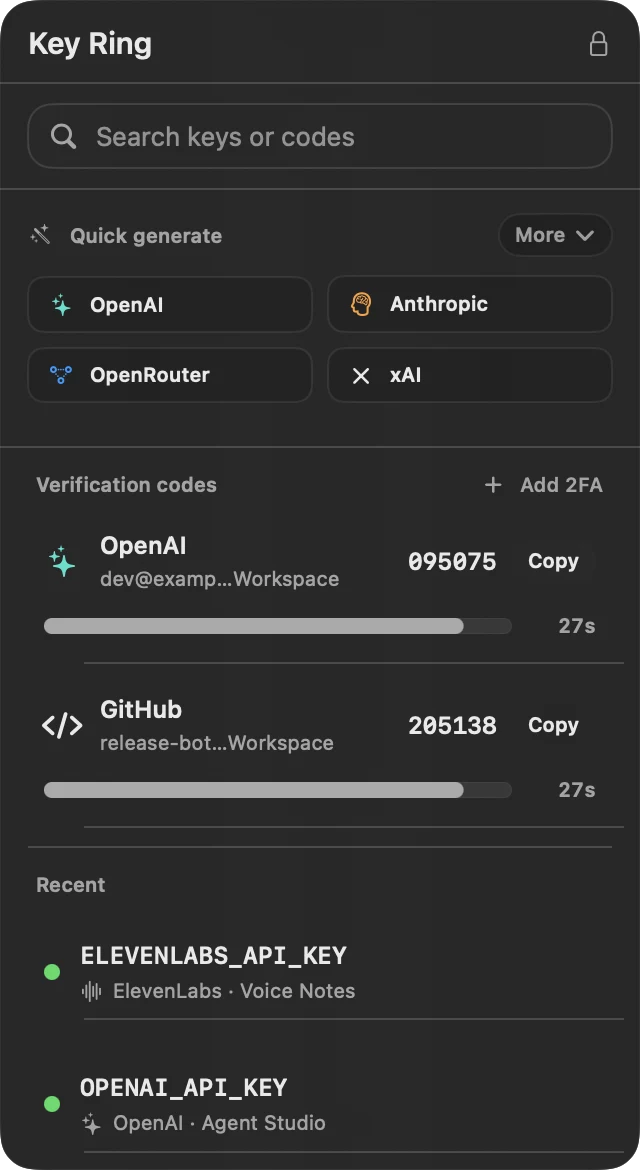Click the green status dot for OPENAI_API_KEY
This screenshot has width=640, height=1170.
[x=52, y=1104]
